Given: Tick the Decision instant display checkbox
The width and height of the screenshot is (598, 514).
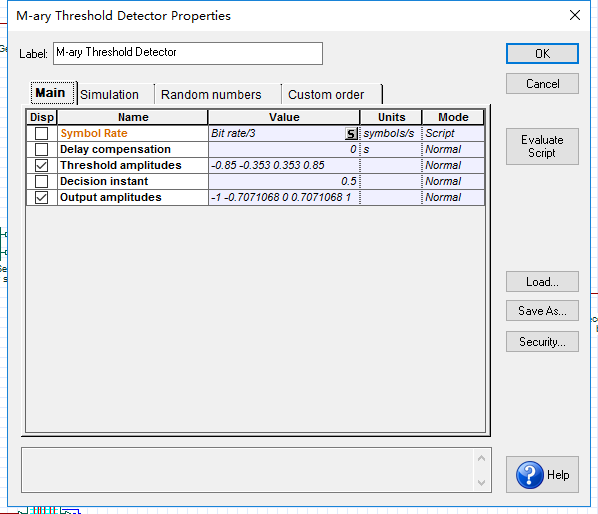Looking at the screenshot, I should tap(41, 182).
